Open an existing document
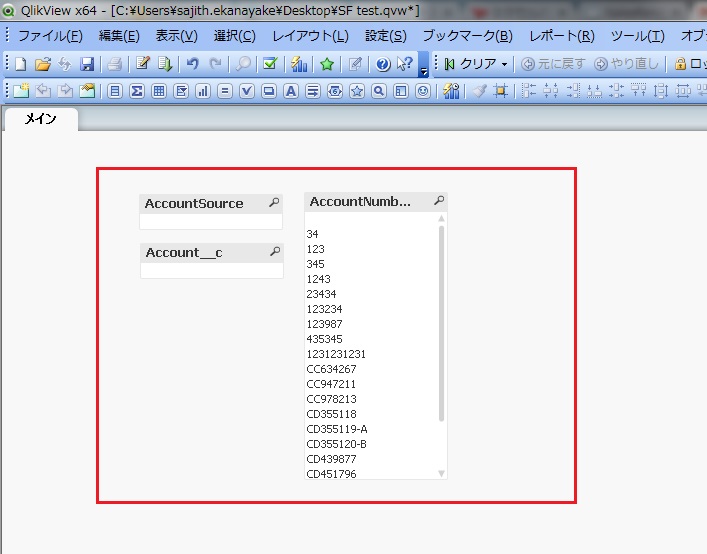The width and height of the screenshot is (707, 554). [43, 64]
